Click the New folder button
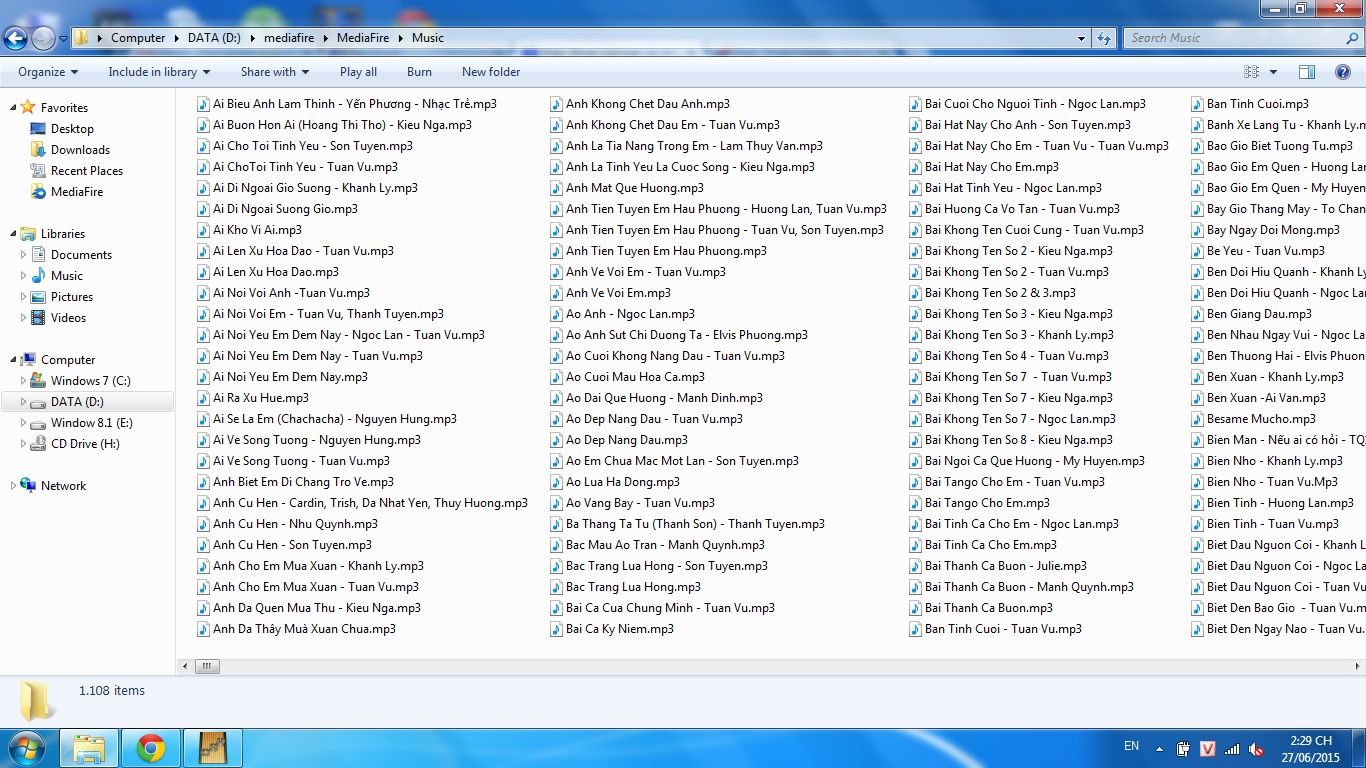 [x=490, y=72]
